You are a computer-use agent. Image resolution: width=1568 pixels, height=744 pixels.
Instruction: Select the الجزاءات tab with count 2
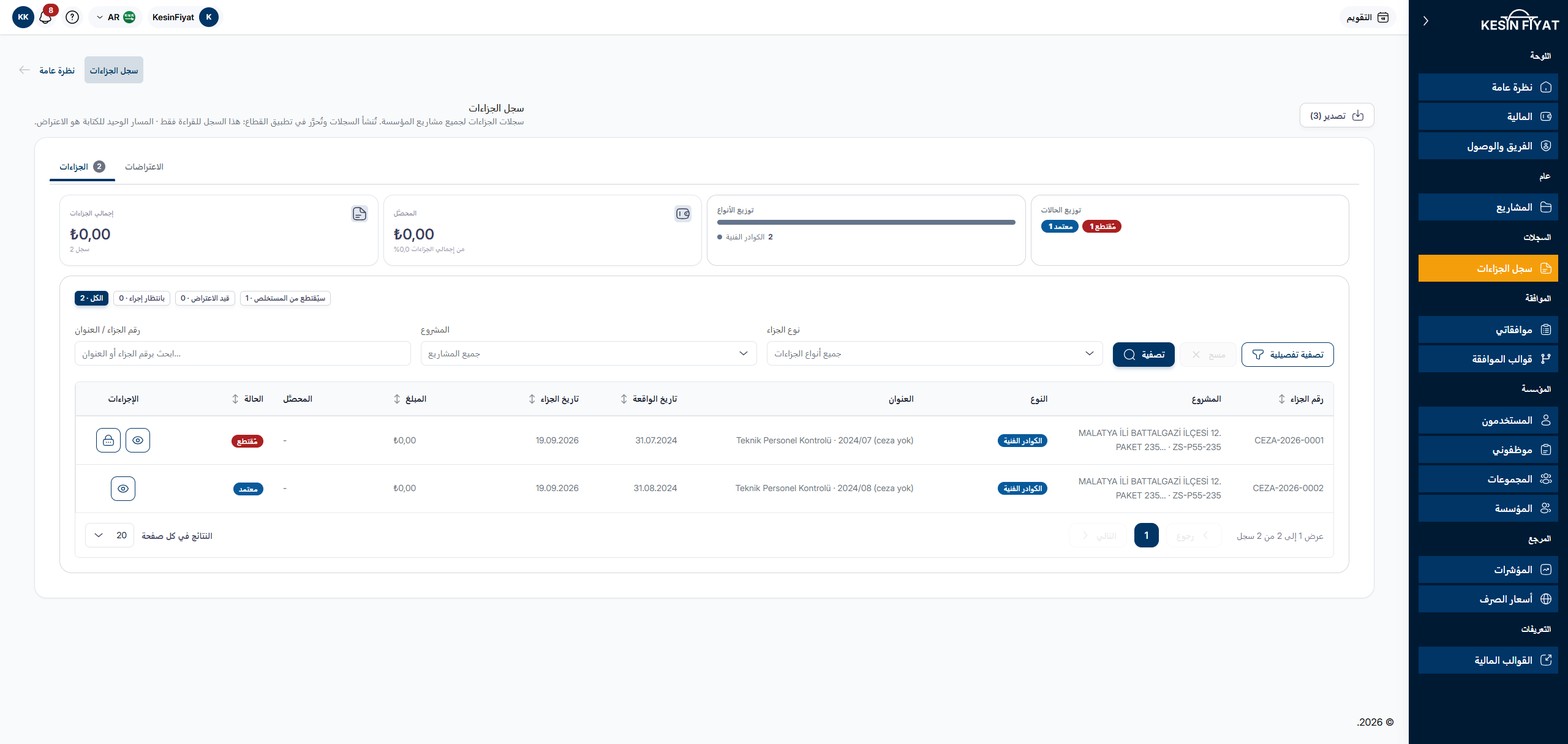pyautogui.click(x=82, y=167)
